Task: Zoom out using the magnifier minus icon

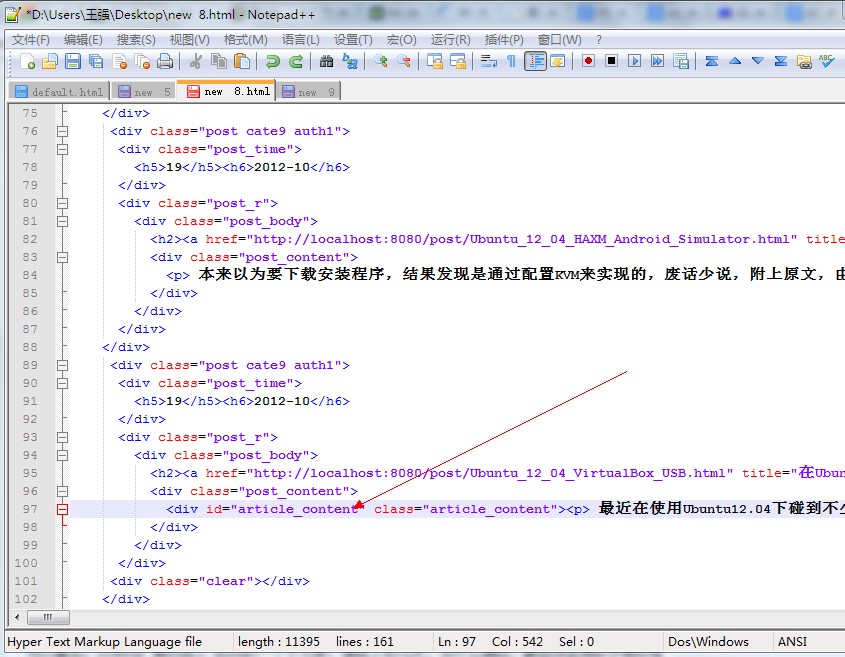Action: click(404, 61)
